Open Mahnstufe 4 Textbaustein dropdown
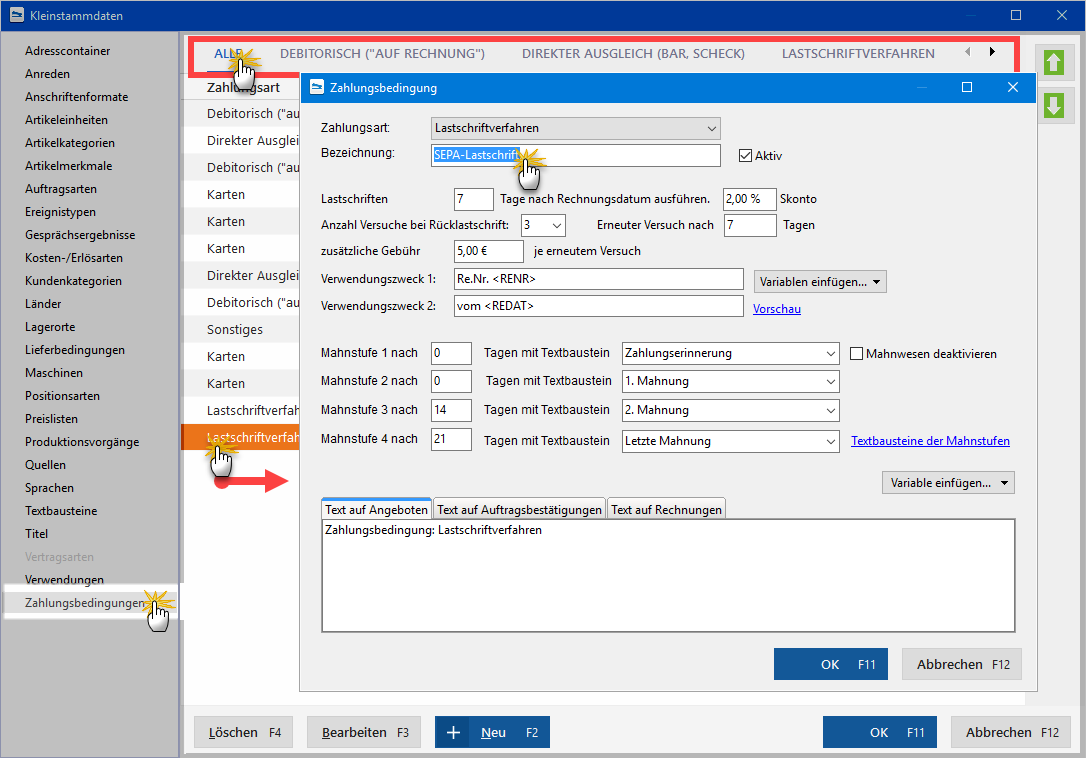Viewport: 1086px width, 758px height. (731, 441)
